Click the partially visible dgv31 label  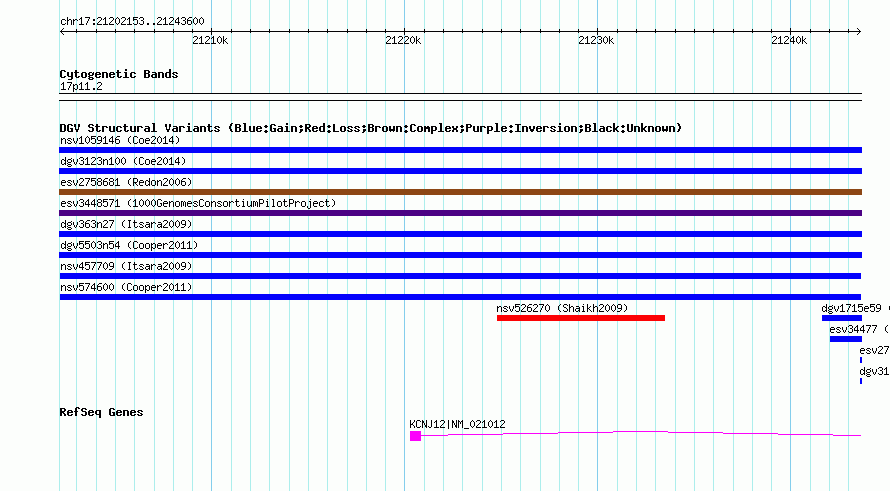(874, 371)
